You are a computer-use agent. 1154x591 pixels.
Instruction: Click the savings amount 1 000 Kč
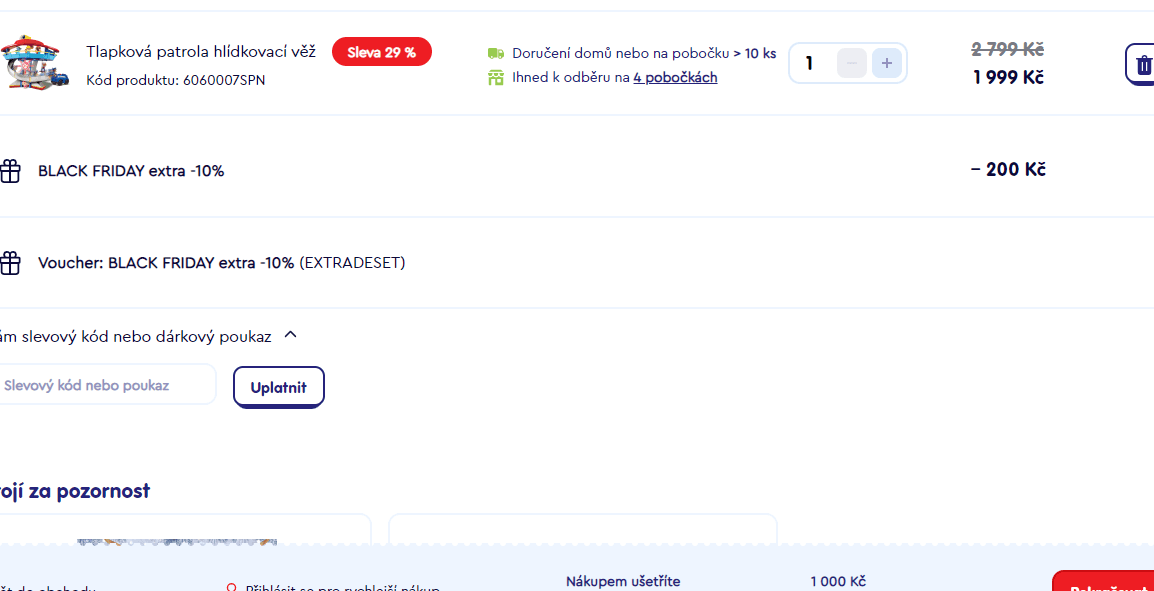point(838,581)
